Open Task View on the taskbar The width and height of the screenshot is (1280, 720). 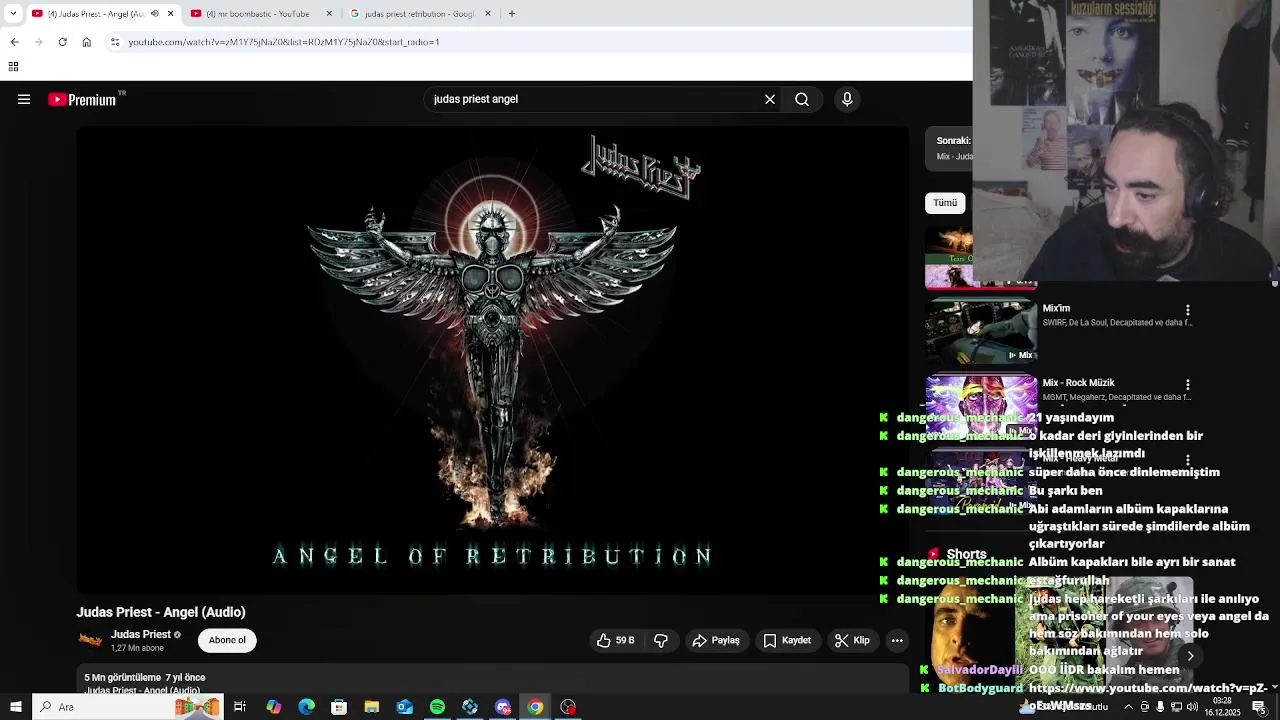click(x=240, y=707)
